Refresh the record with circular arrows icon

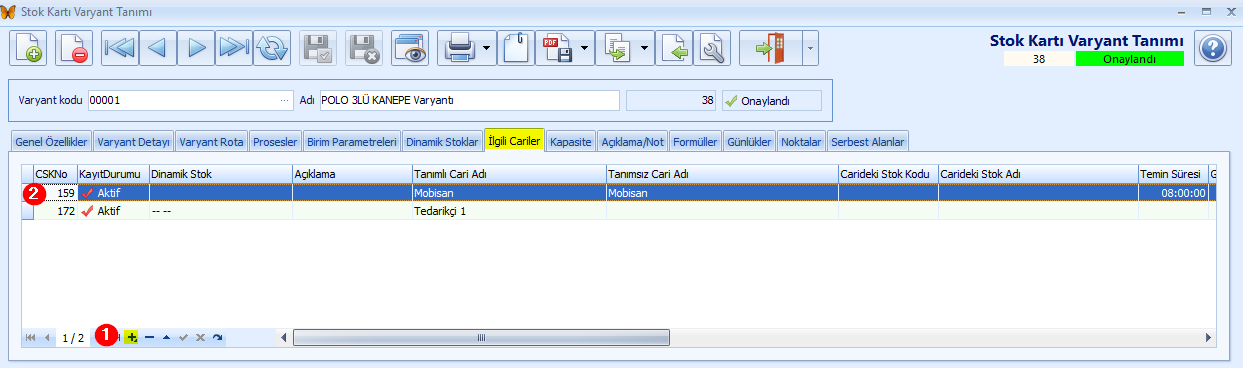pos(271,48)
